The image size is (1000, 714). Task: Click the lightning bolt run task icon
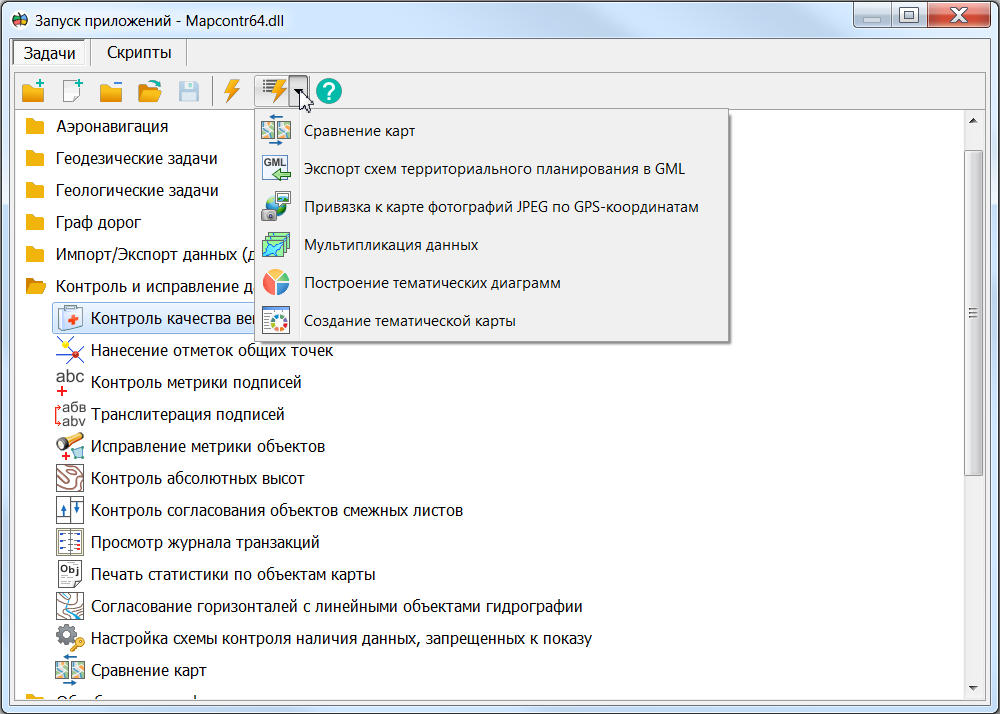click(x=232, y=91)
